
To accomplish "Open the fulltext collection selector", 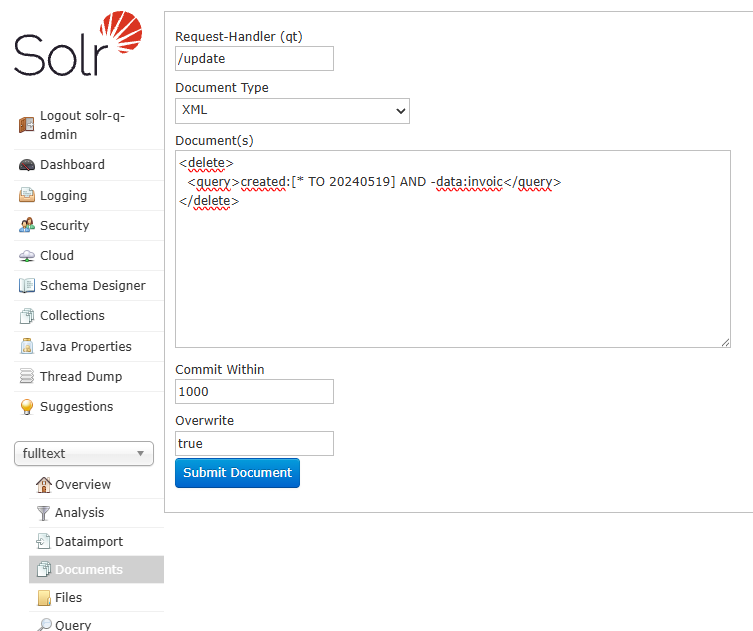I will pyautogui.click(x=84, y=454).
